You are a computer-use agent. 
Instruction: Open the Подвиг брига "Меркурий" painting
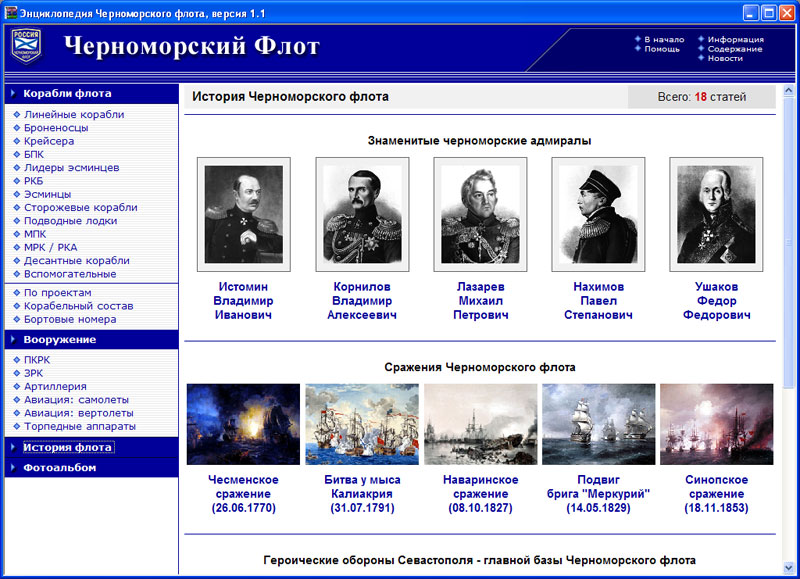click(598, 424)
